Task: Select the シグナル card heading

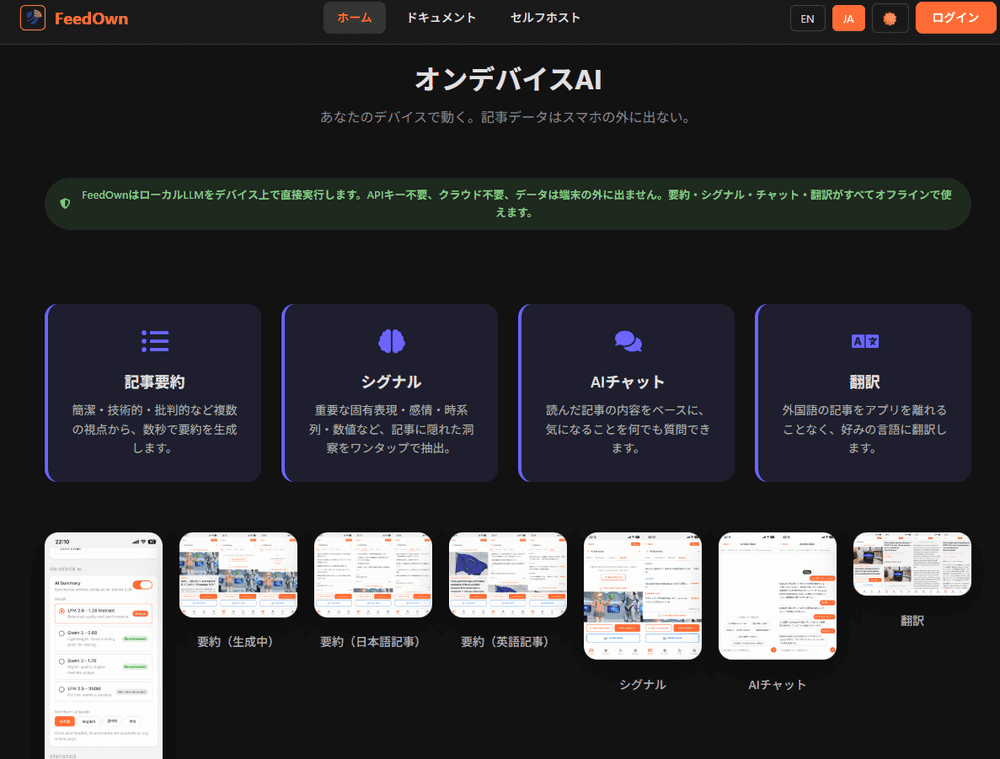Action: (x=391, y=382)
